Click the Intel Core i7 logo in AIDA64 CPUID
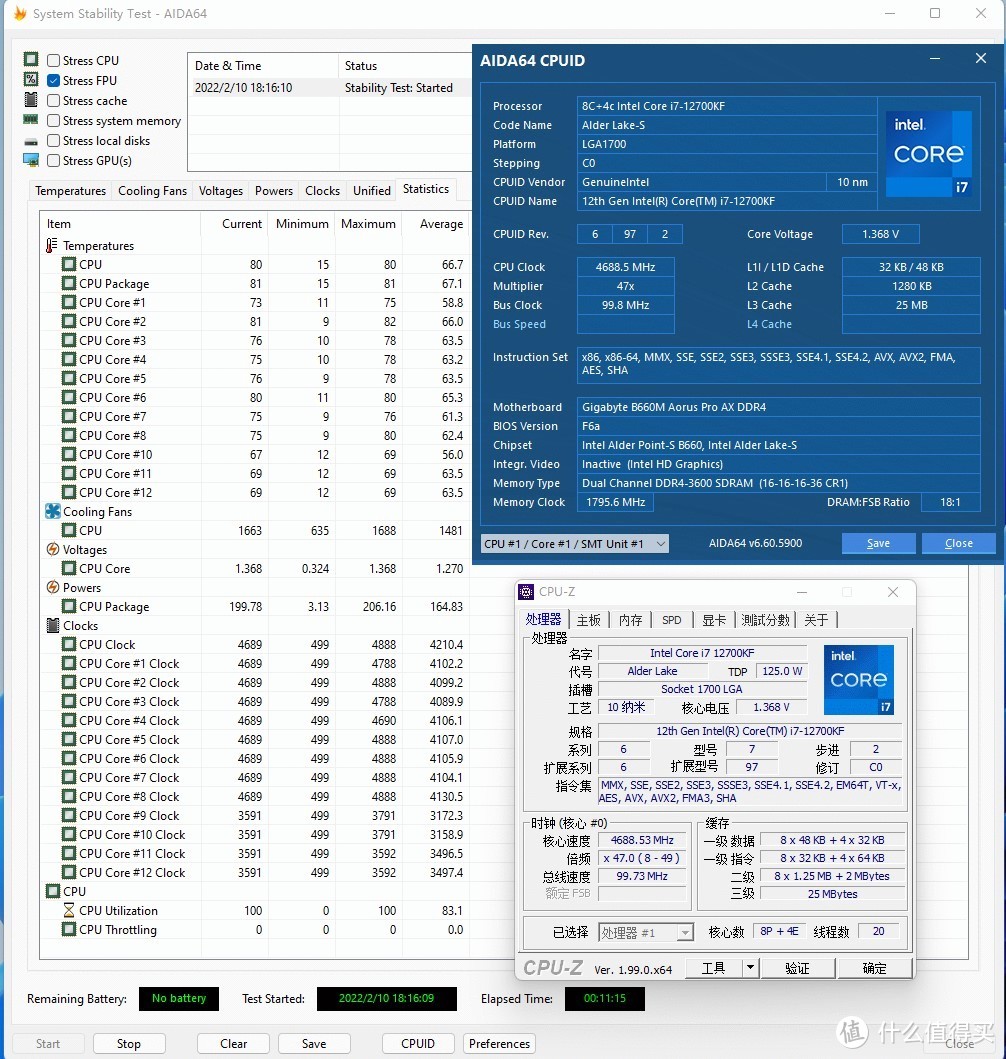 (x=928, y=154)
